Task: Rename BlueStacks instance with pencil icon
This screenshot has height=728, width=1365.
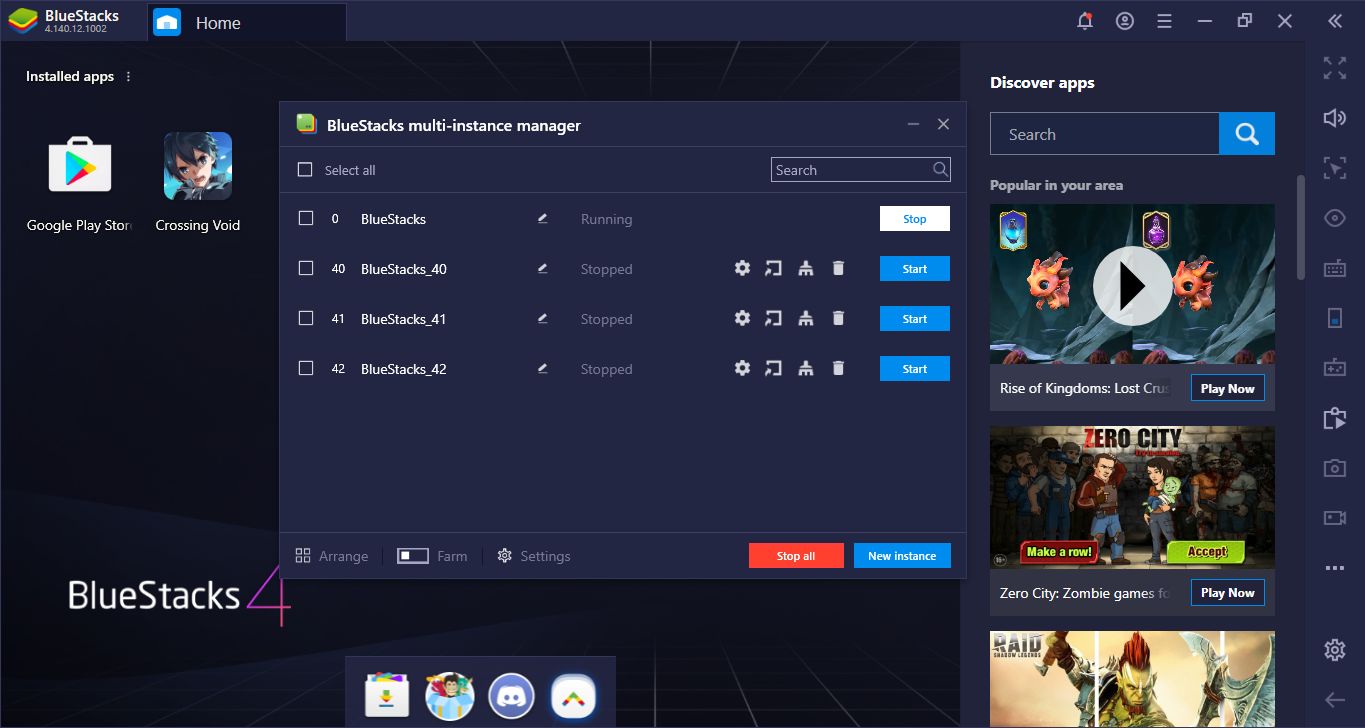Action: click(x=542, y=218)
